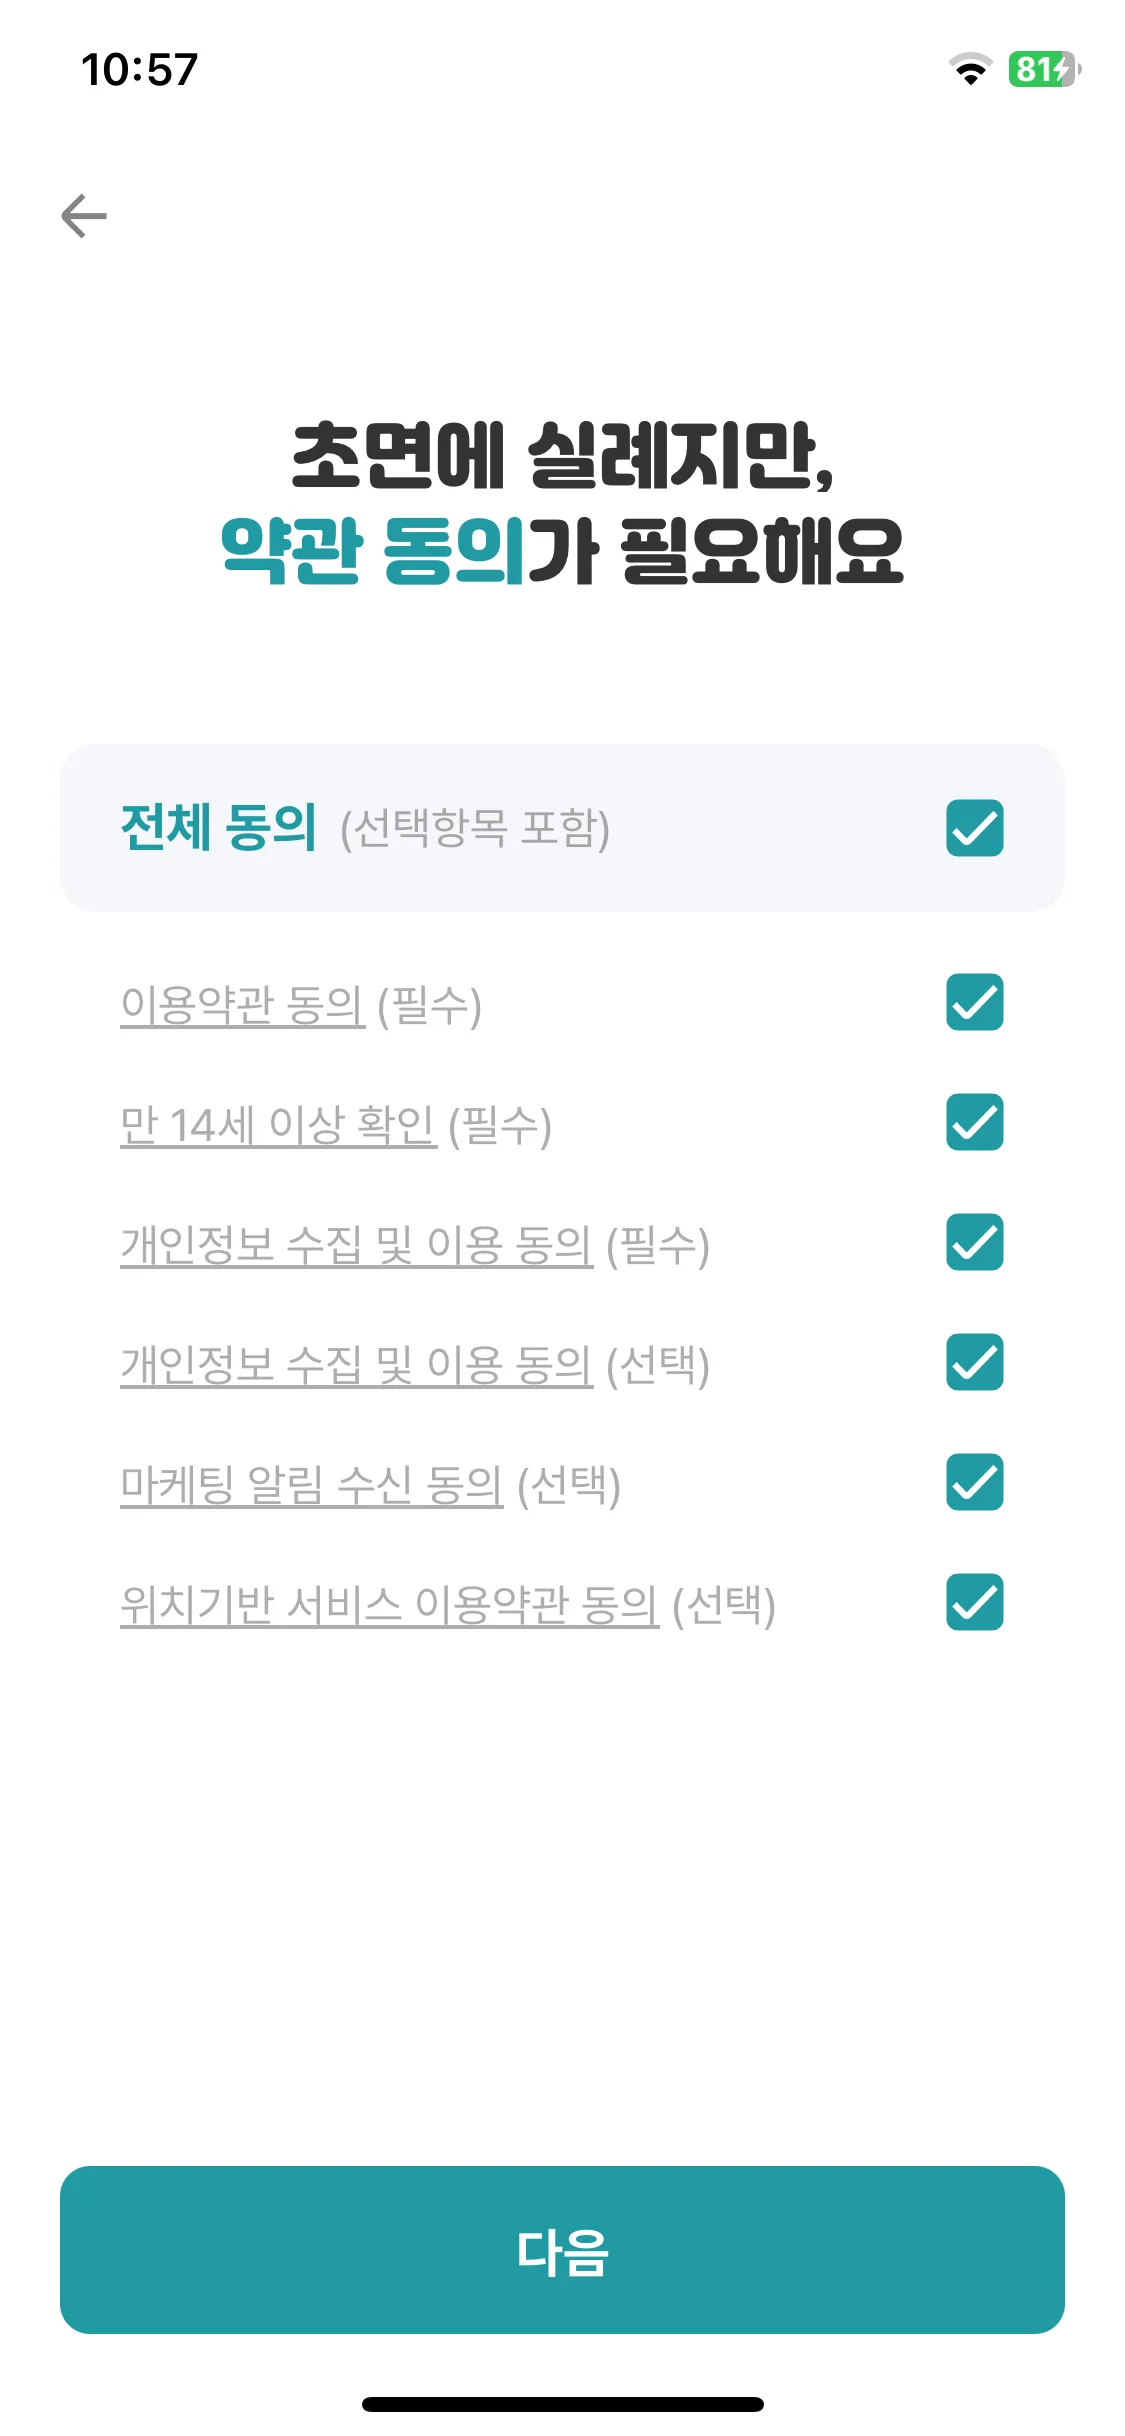Screen dimensions: 1125x2436
Task: Open the 마케팅 알림 수신 동의 link
Action: (x=312, y=1485)
